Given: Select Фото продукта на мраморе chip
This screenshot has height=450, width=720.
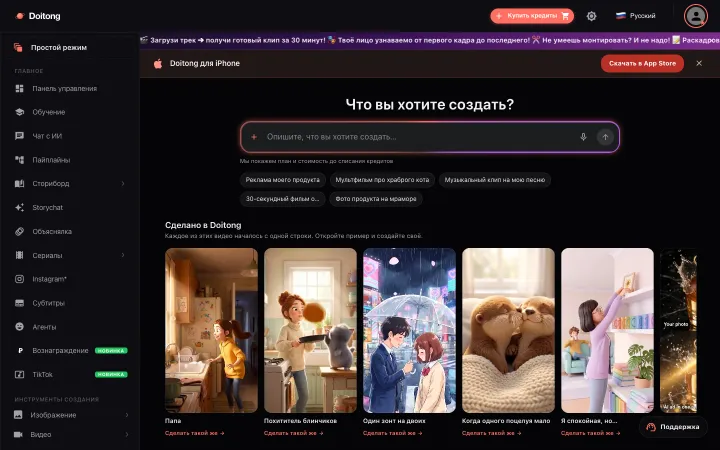Looking at the screenshot, I should coord(376,199).
